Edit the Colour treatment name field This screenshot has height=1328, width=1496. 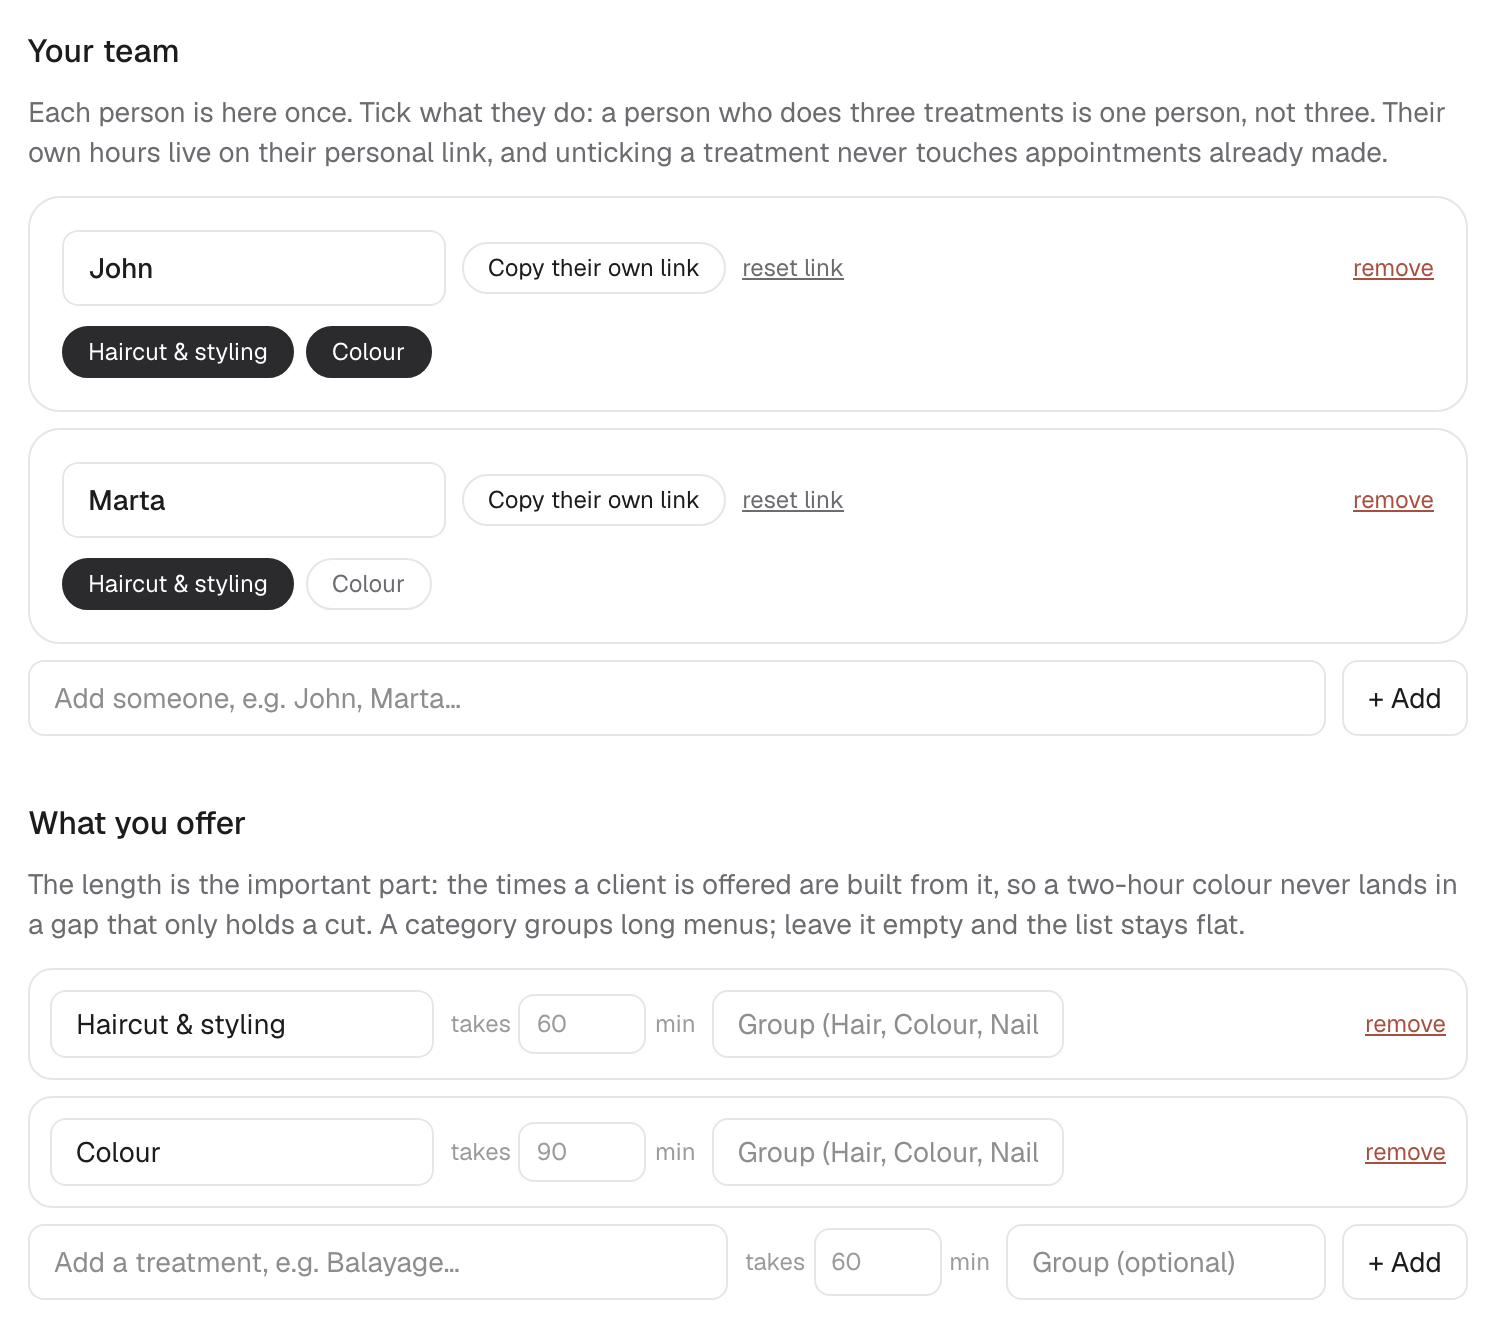point(242,1152)
